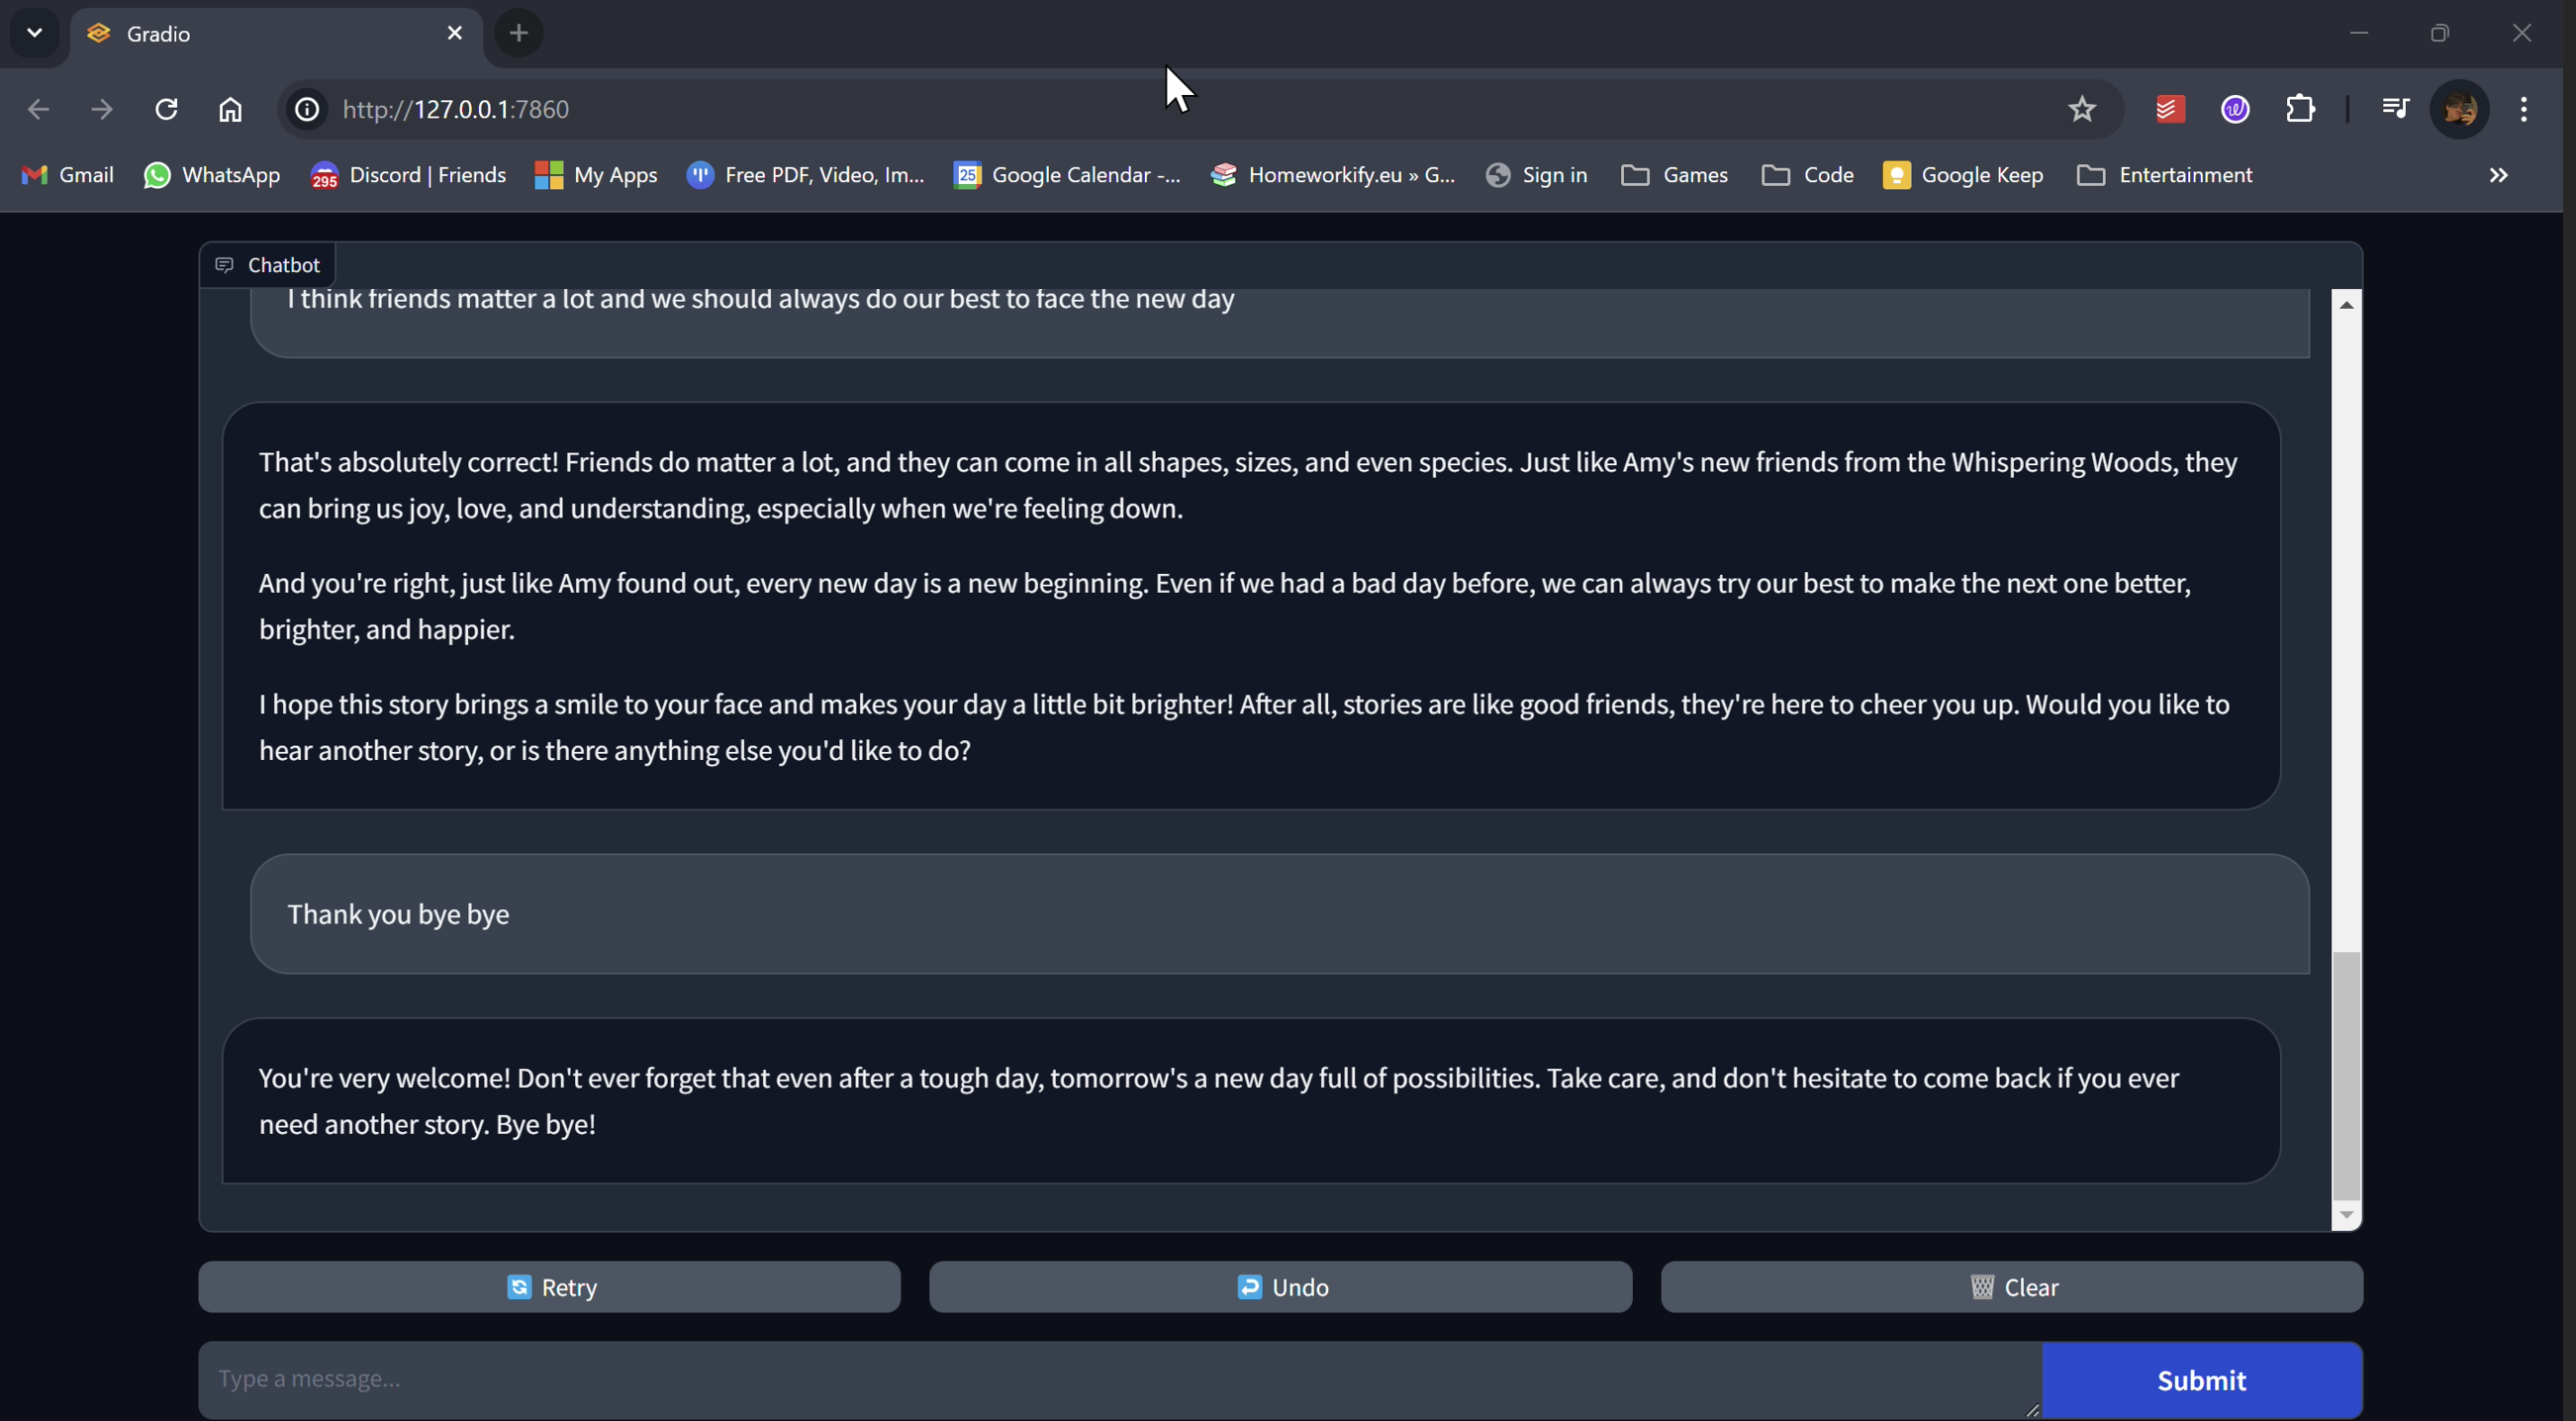Clear the chatbot conversation
This screenshot has width=2576, height=1421.
[x=2012, y=1287]
